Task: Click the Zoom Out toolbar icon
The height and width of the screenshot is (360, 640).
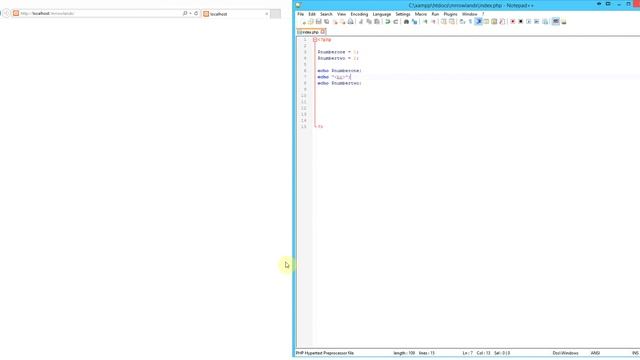Action: pos(433,22)
